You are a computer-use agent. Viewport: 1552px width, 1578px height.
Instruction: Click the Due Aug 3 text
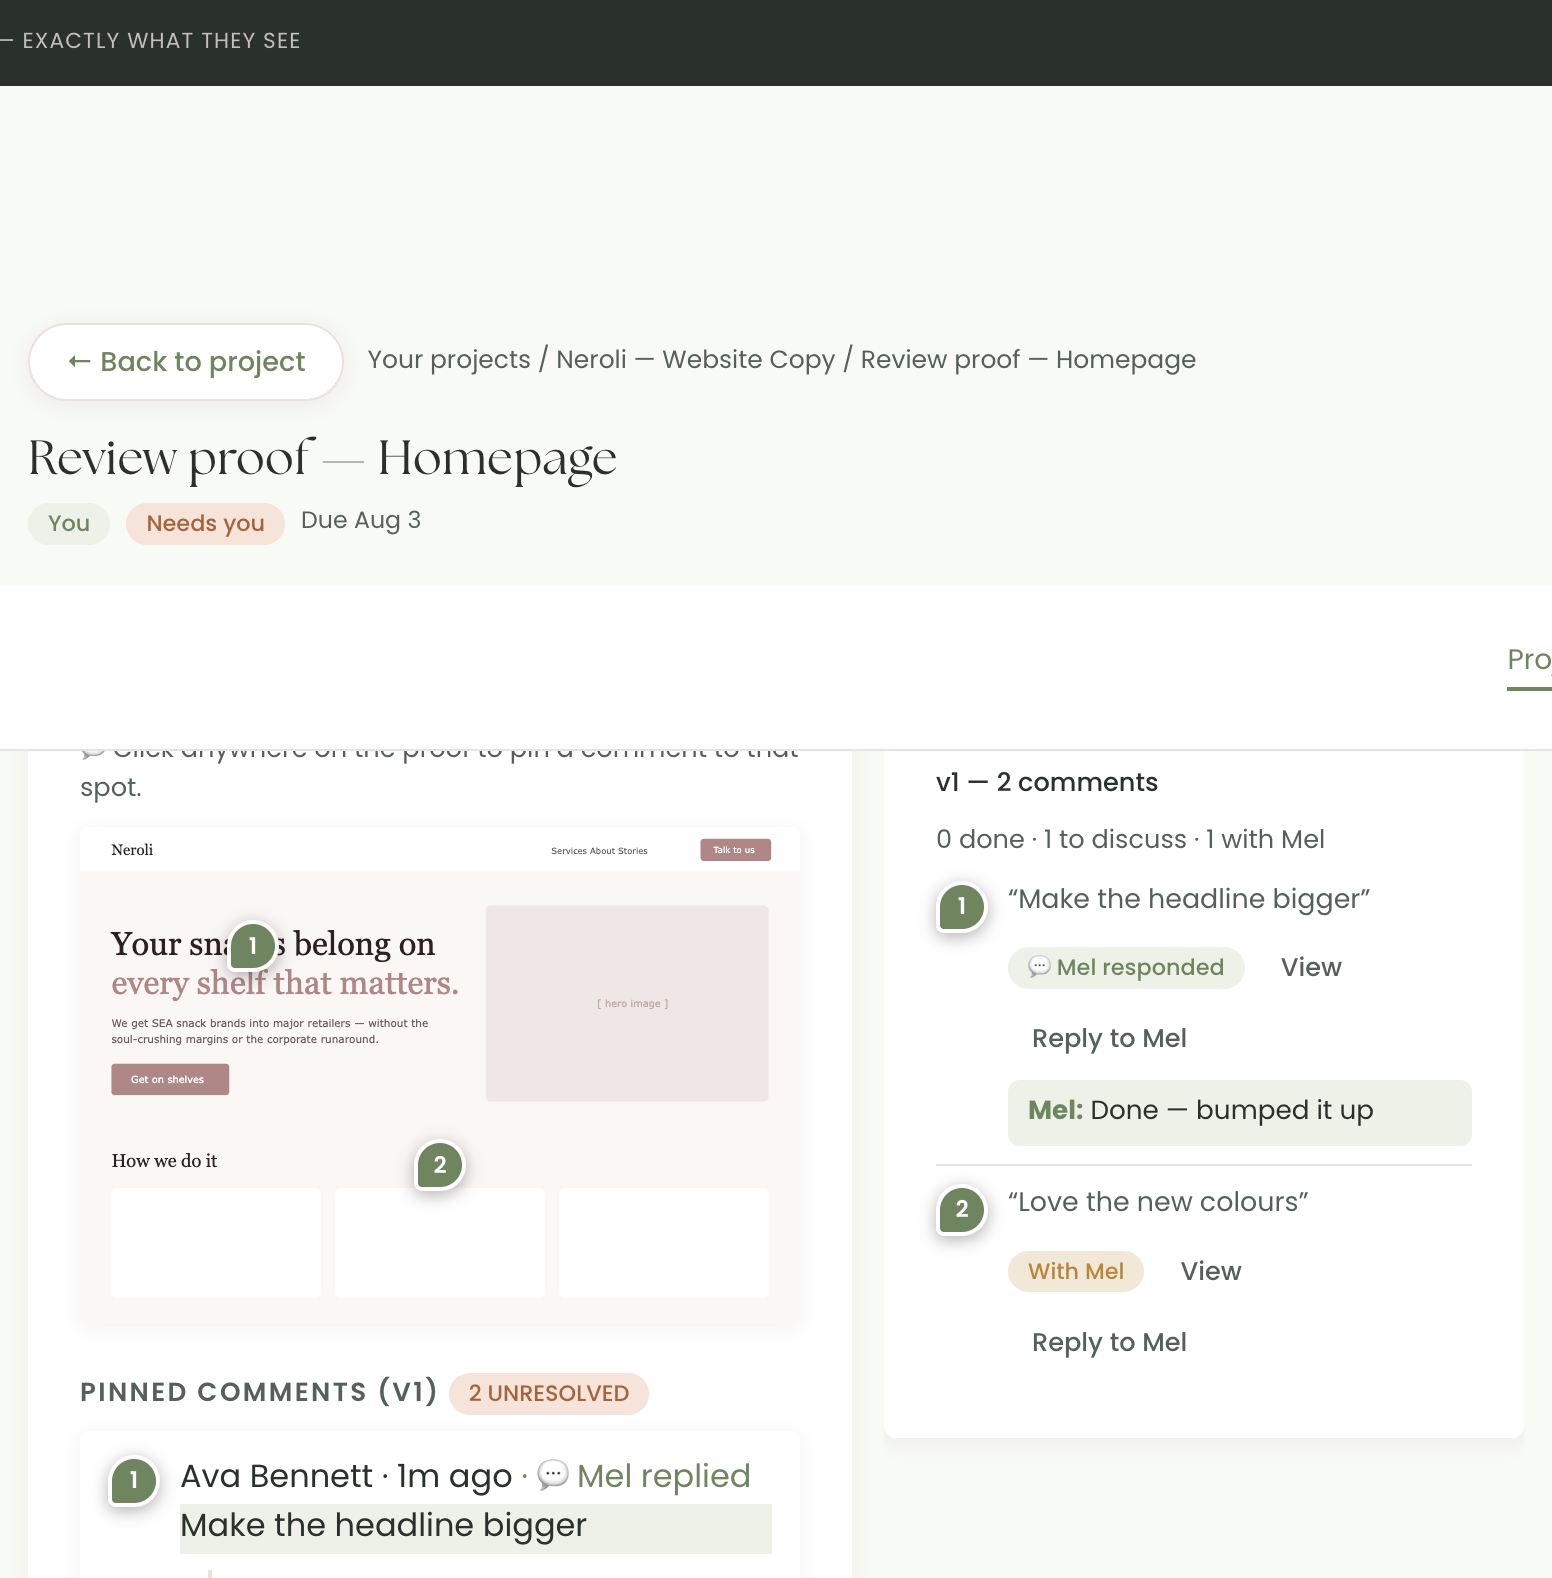tap(361, 521)
